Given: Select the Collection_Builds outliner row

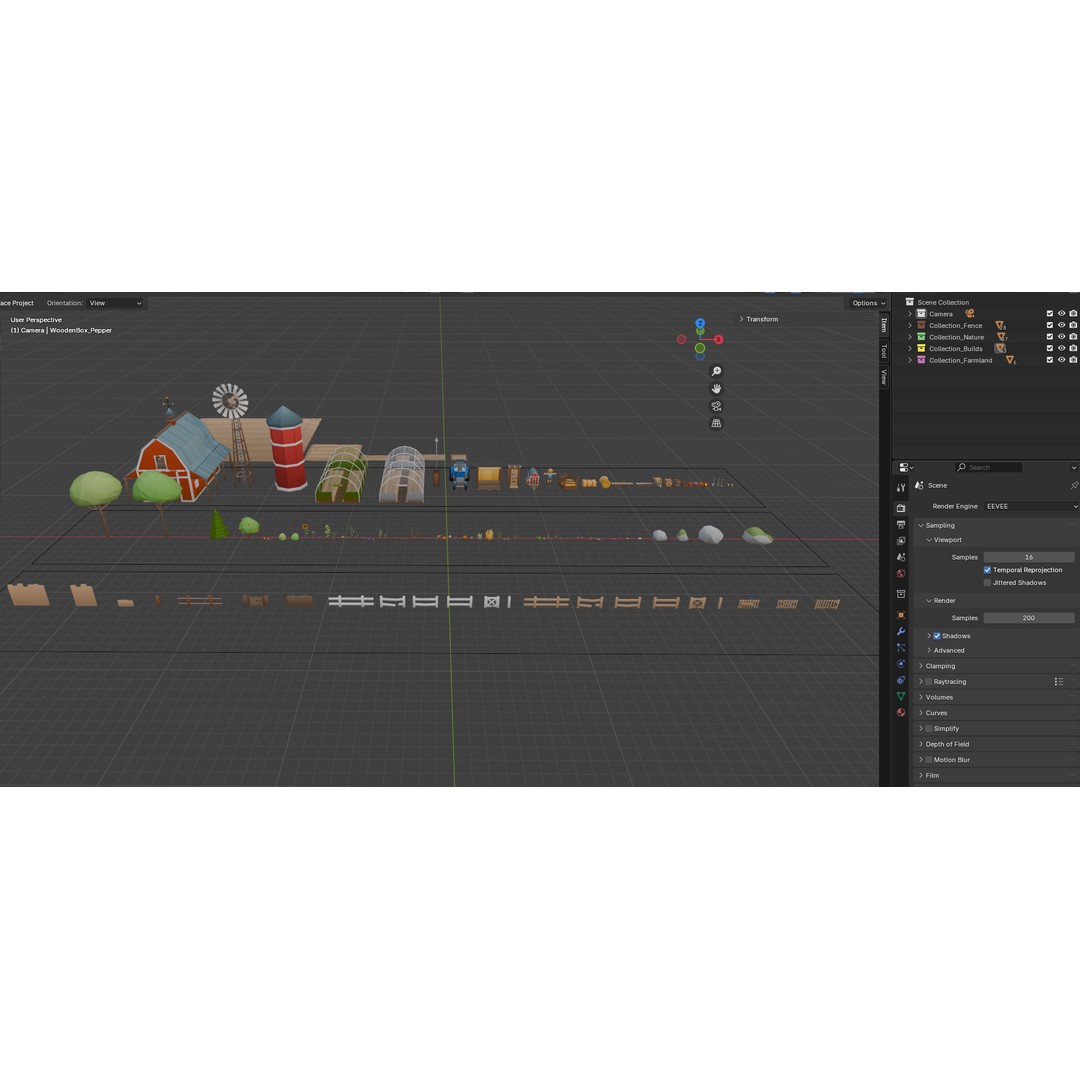Looking at the screenshot, I should 955,349.
